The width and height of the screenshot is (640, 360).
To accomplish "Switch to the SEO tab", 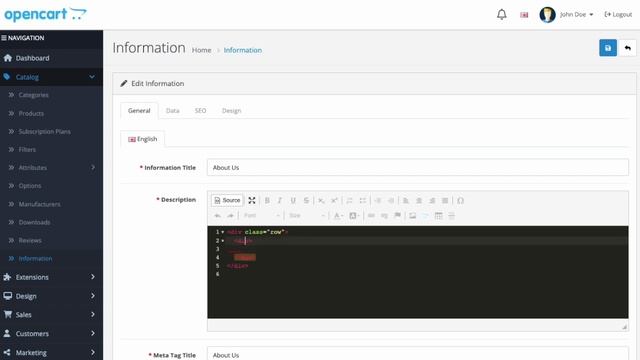I will click(200, 111).
